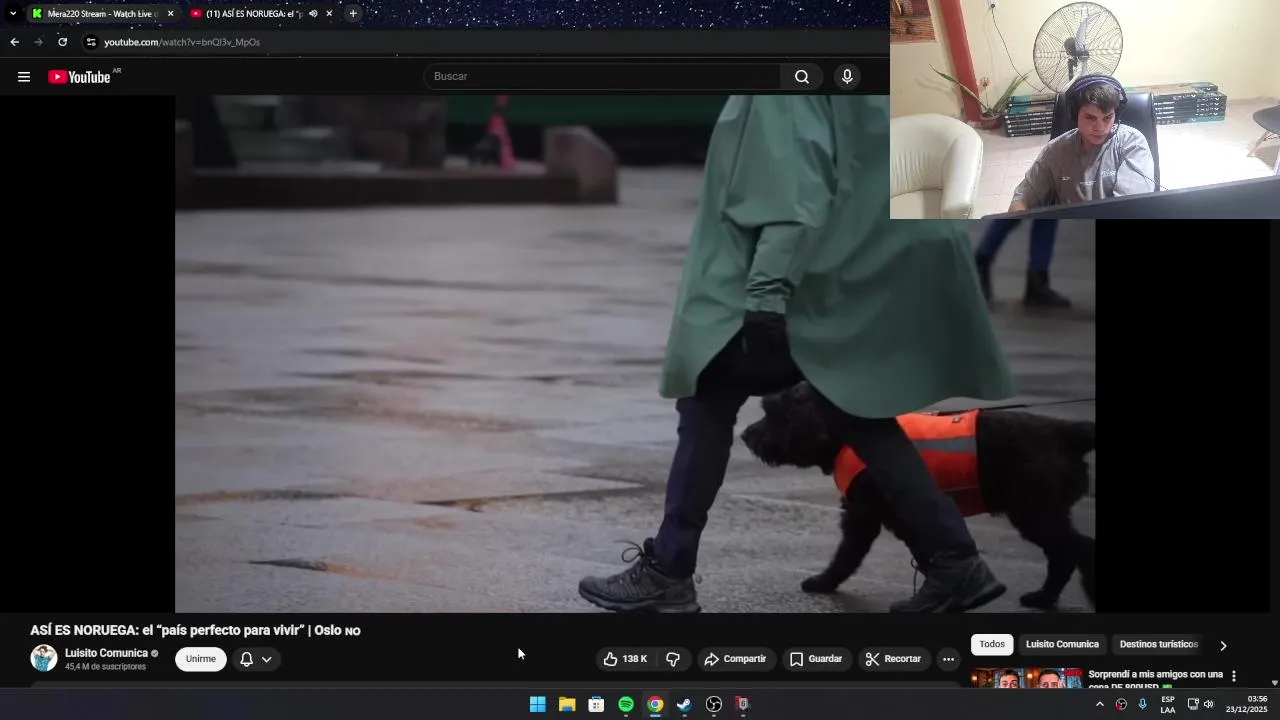Open Google Chrome from the taskbar
The height and width of the screenshot is (720, 1280).
coord(655,704)
